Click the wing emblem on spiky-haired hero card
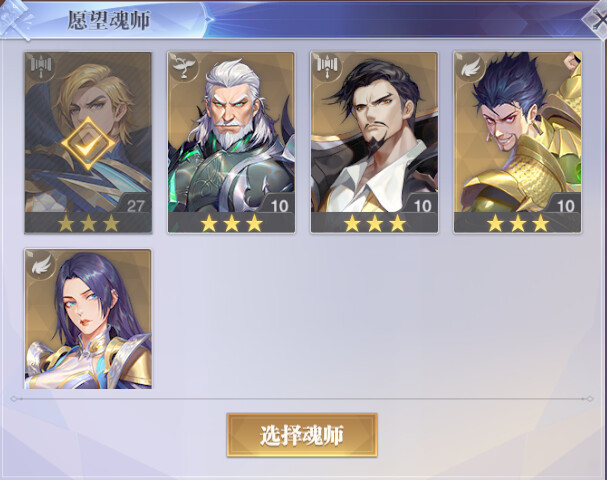Image resolution: width=607 pixels, height=480 pixels. click(x=471, y=66)
